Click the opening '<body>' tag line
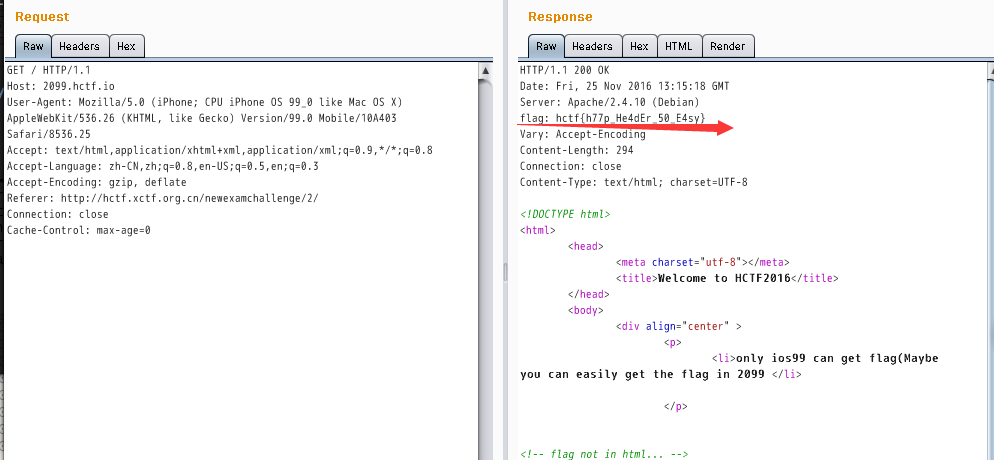 click(x=586, y=310)
